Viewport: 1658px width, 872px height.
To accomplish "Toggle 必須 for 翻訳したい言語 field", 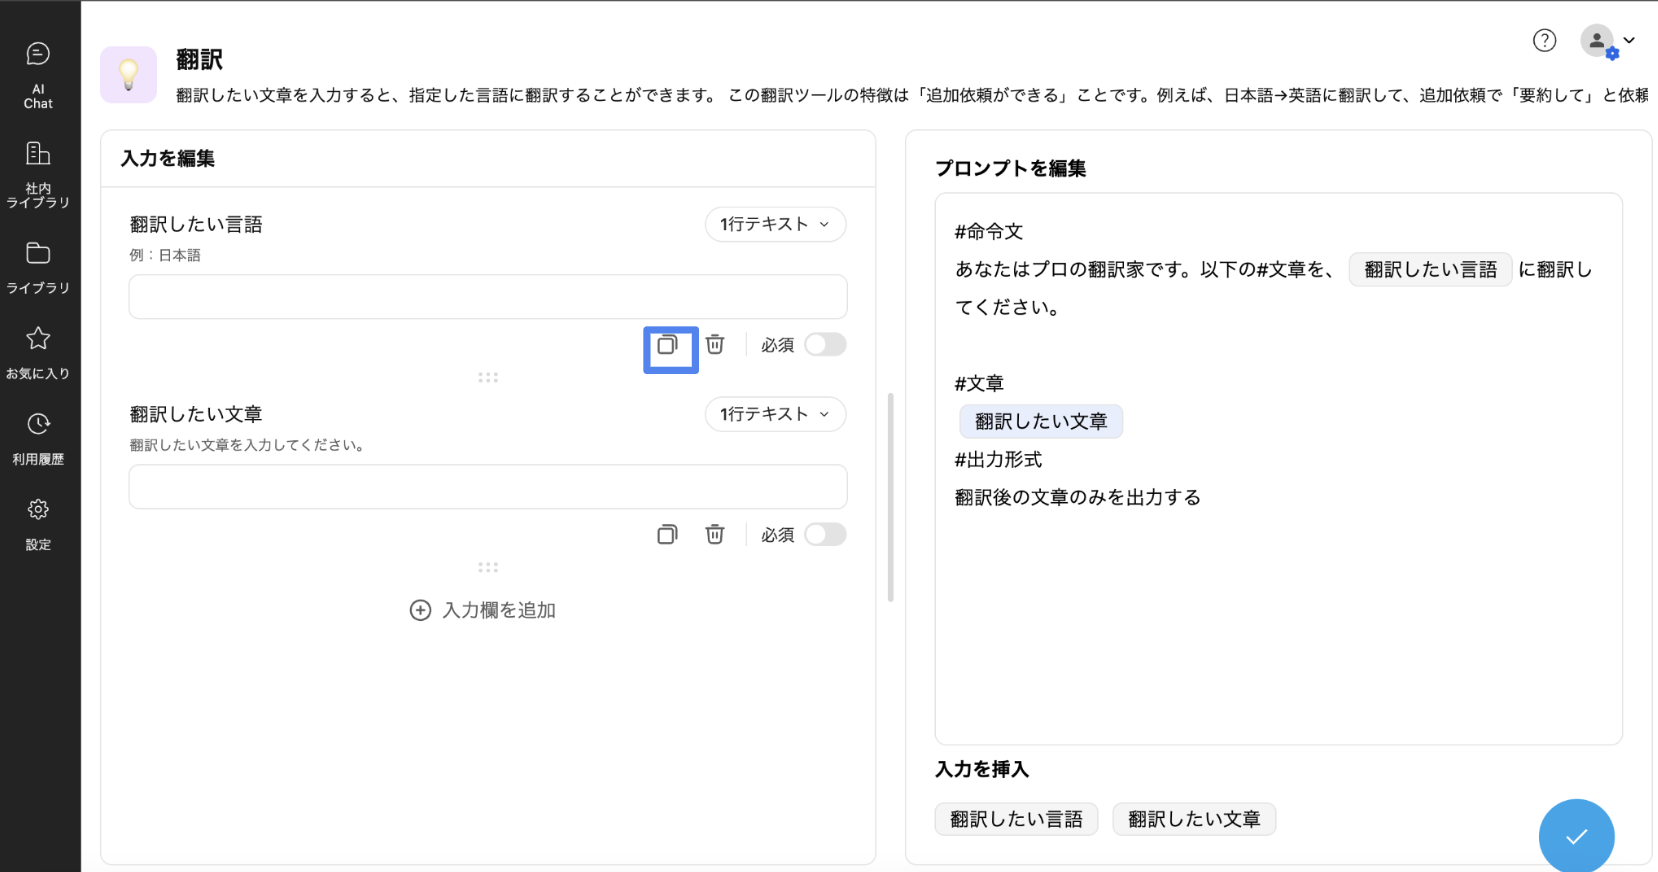I will coord(825,345).
